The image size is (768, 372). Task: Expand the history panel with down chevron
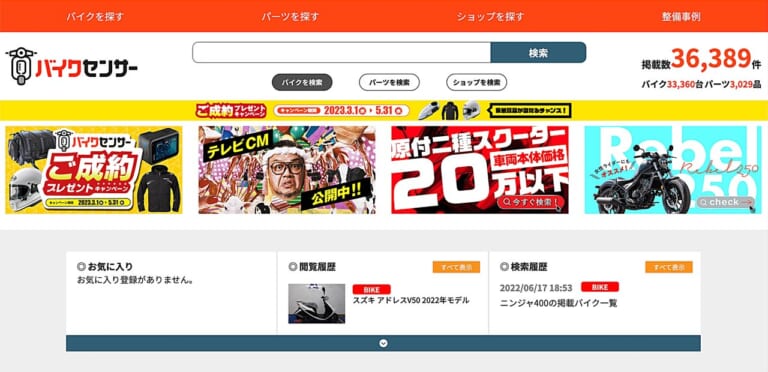click(x=384, y=343)
